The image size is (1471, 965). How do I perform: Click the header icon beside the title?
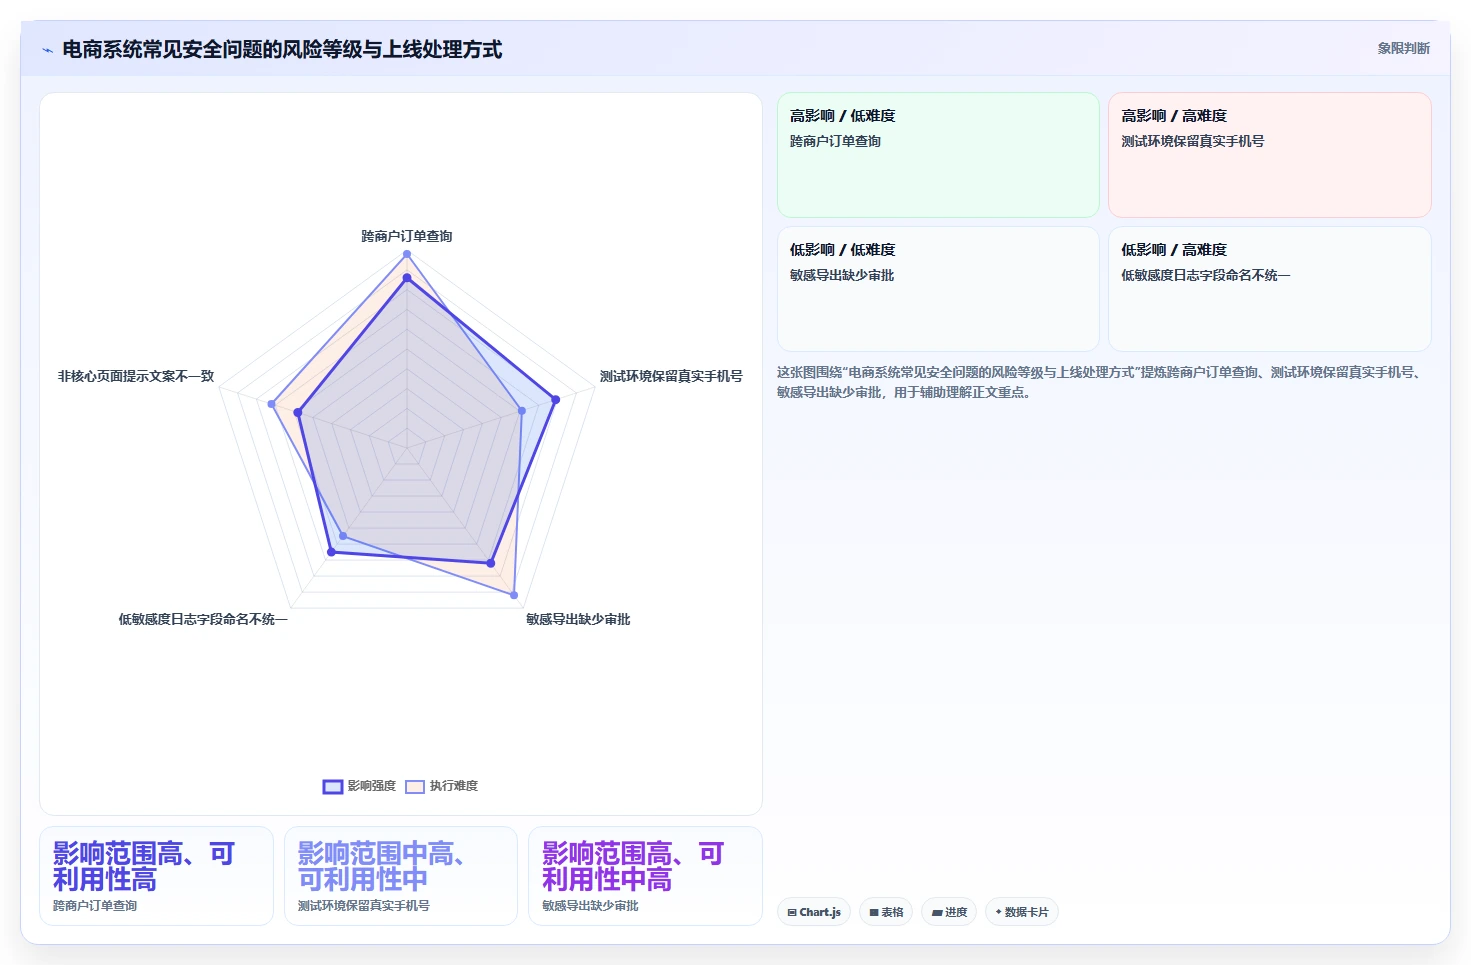(x=47, y=50)
